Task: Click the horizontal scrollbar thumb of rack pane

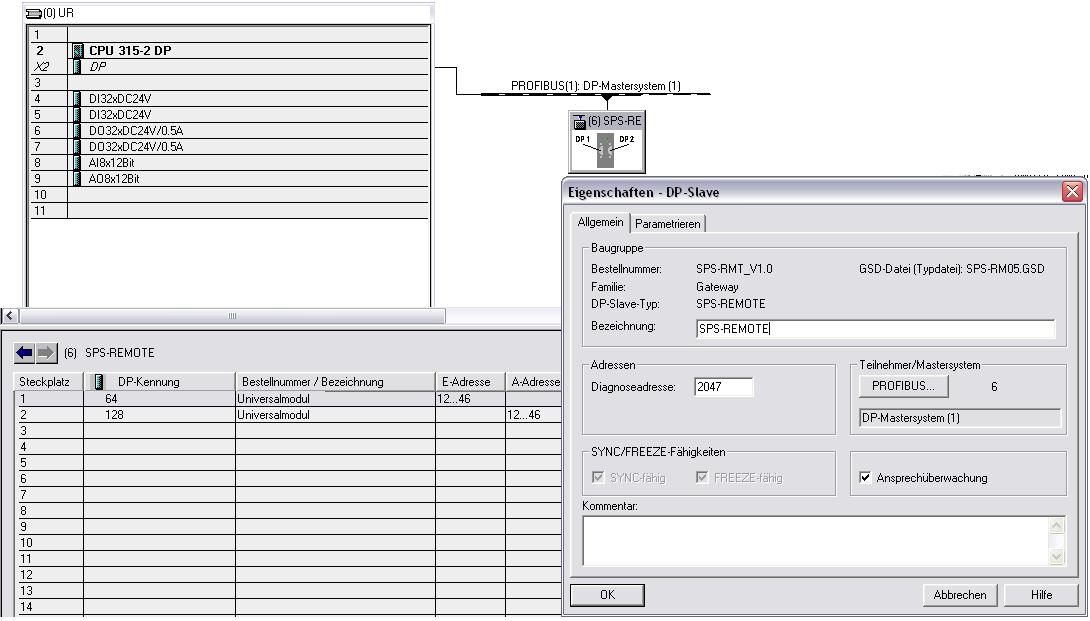Action: 232,316
